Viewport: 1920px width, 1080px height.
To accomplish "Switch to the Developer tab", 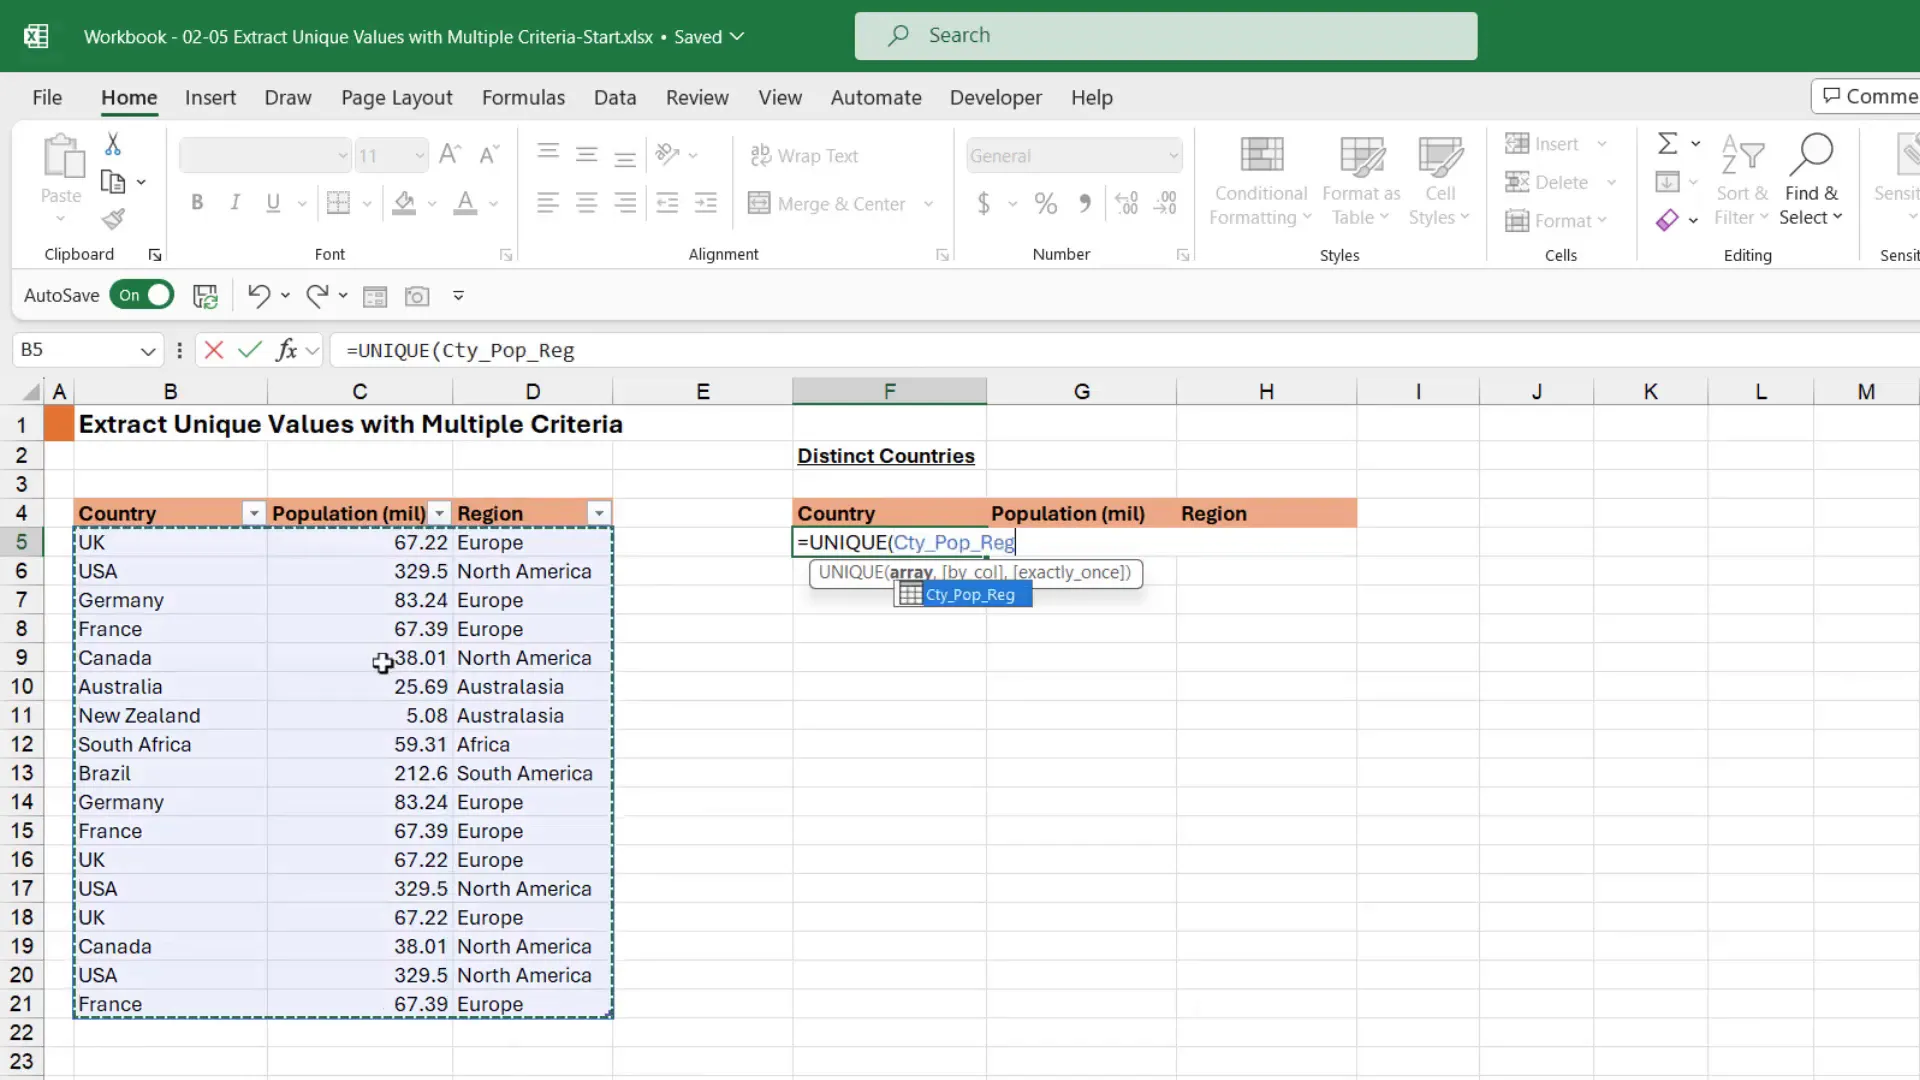I will 995,97.
